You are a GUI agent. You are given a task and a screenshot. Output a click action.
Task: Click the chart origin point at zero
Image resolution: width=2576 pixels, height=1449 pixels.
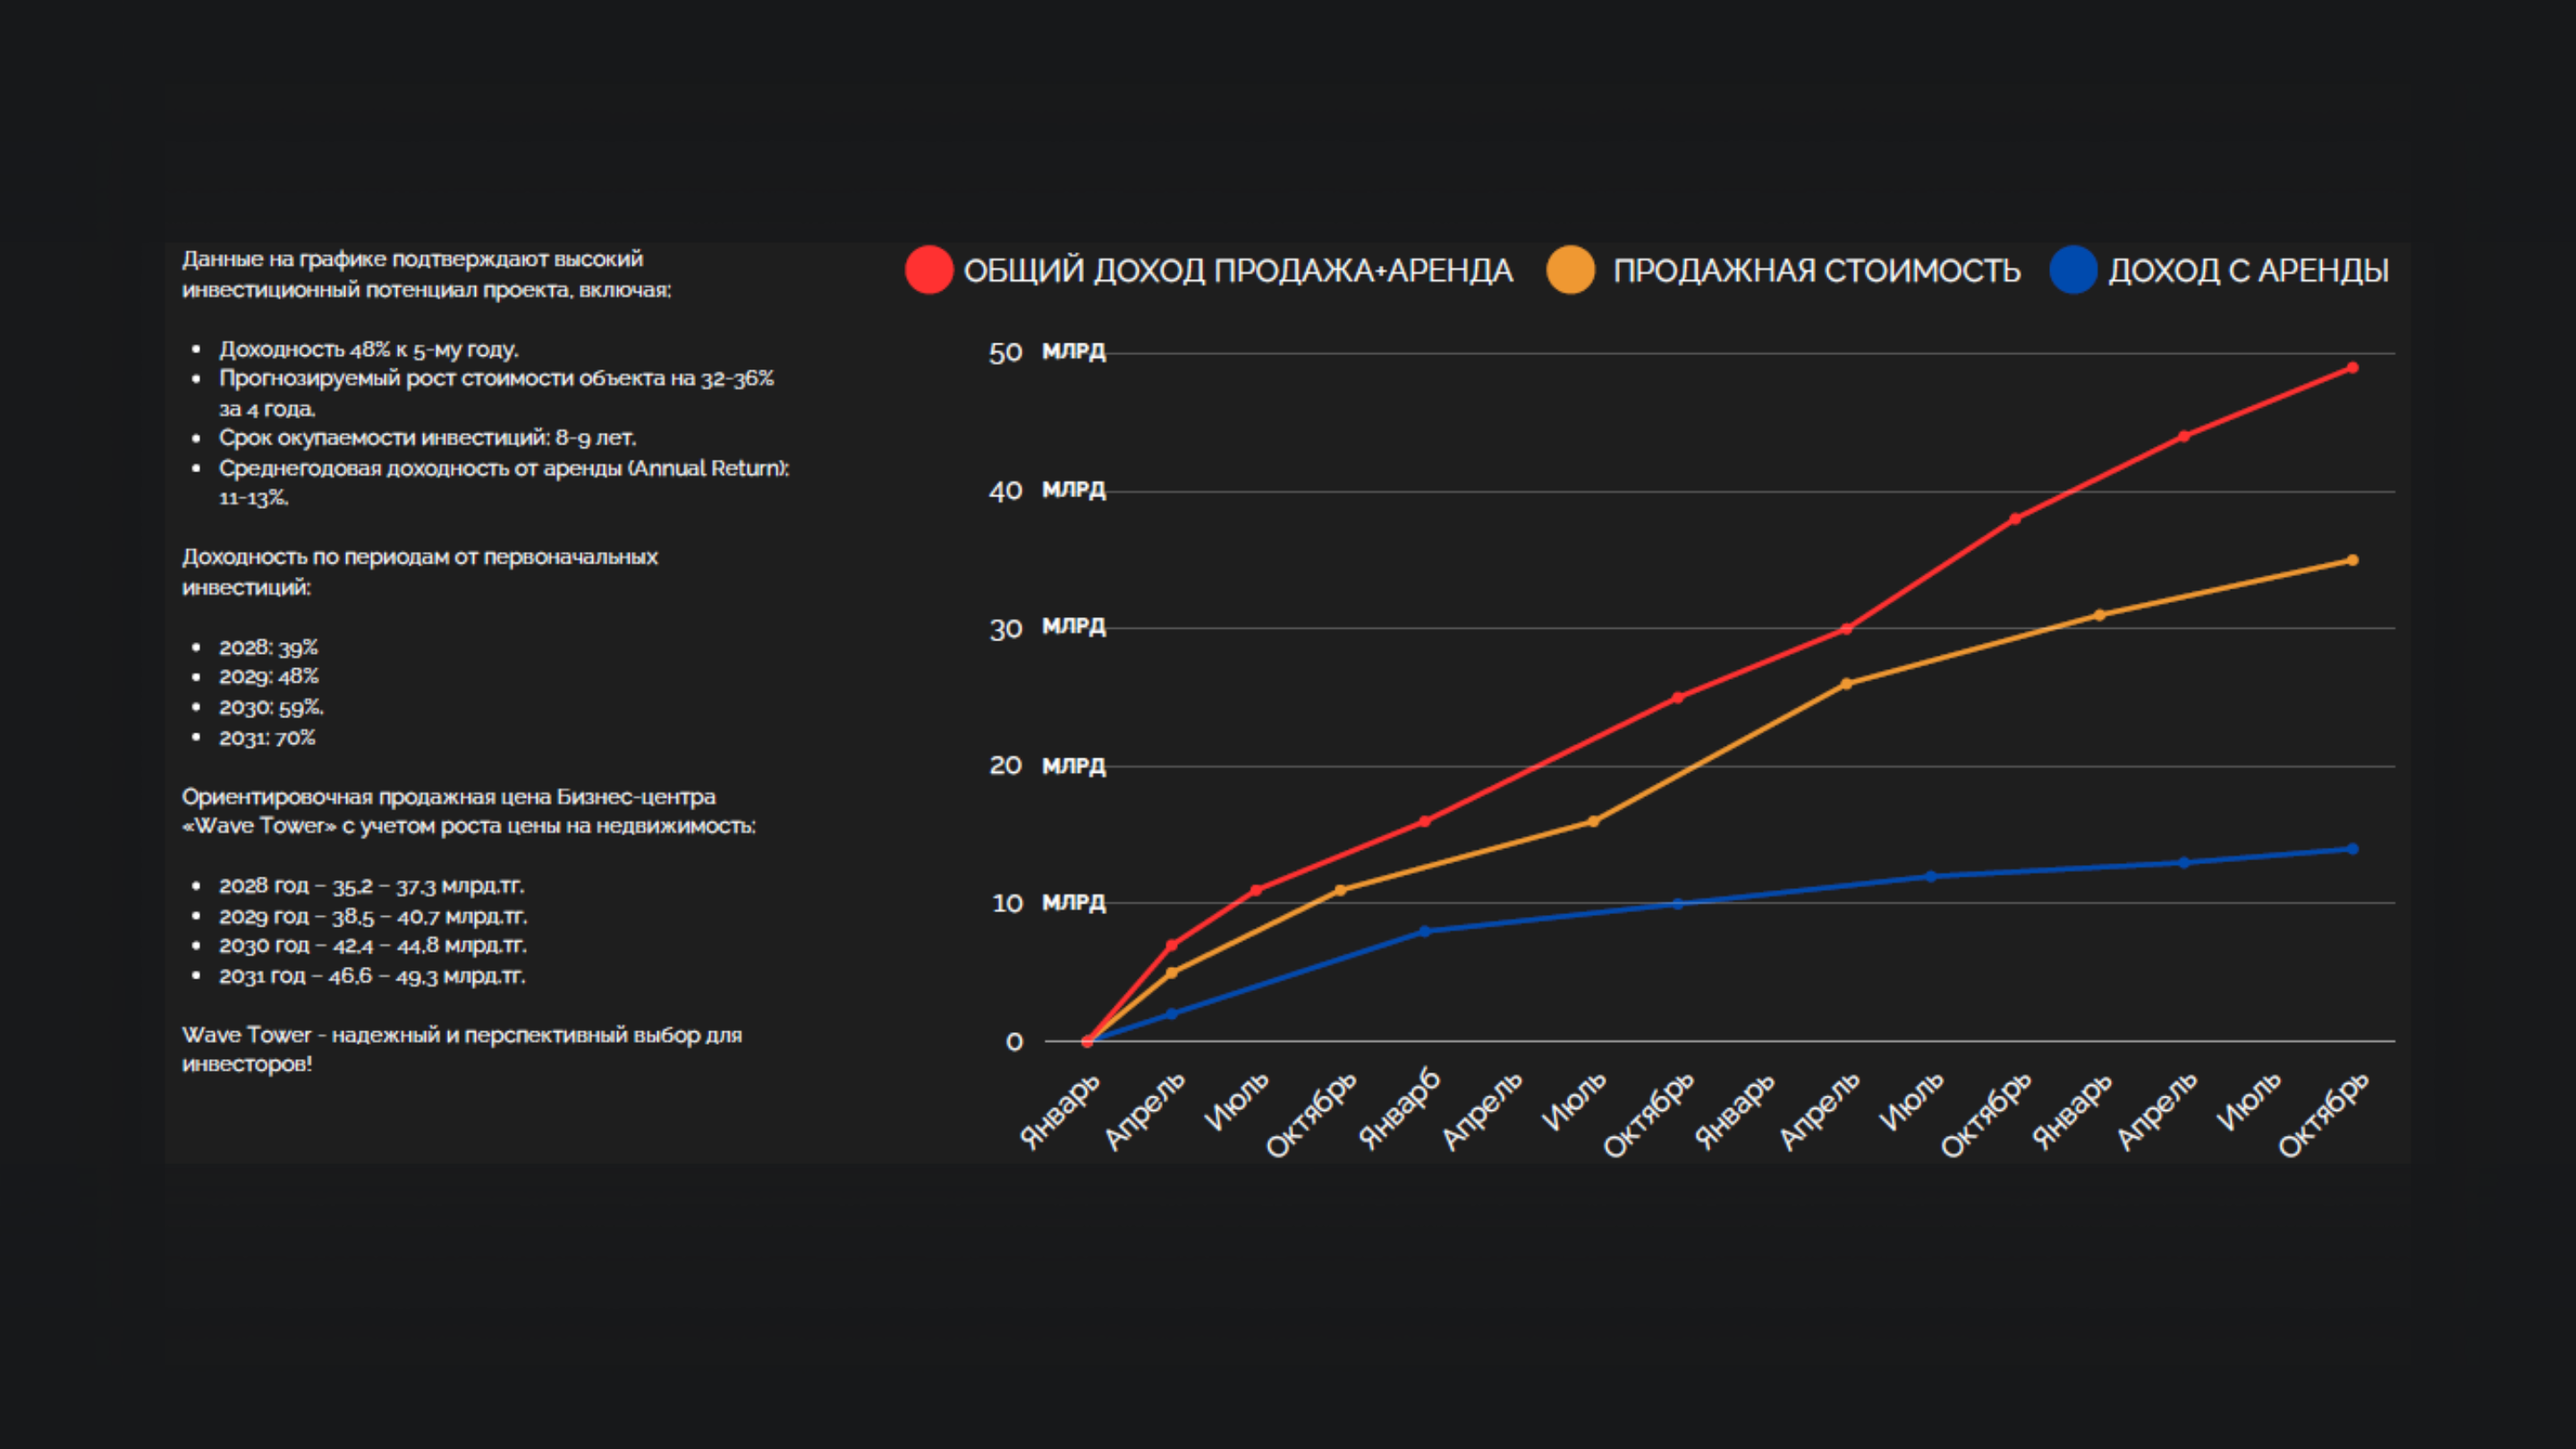pos(1087,1041)
